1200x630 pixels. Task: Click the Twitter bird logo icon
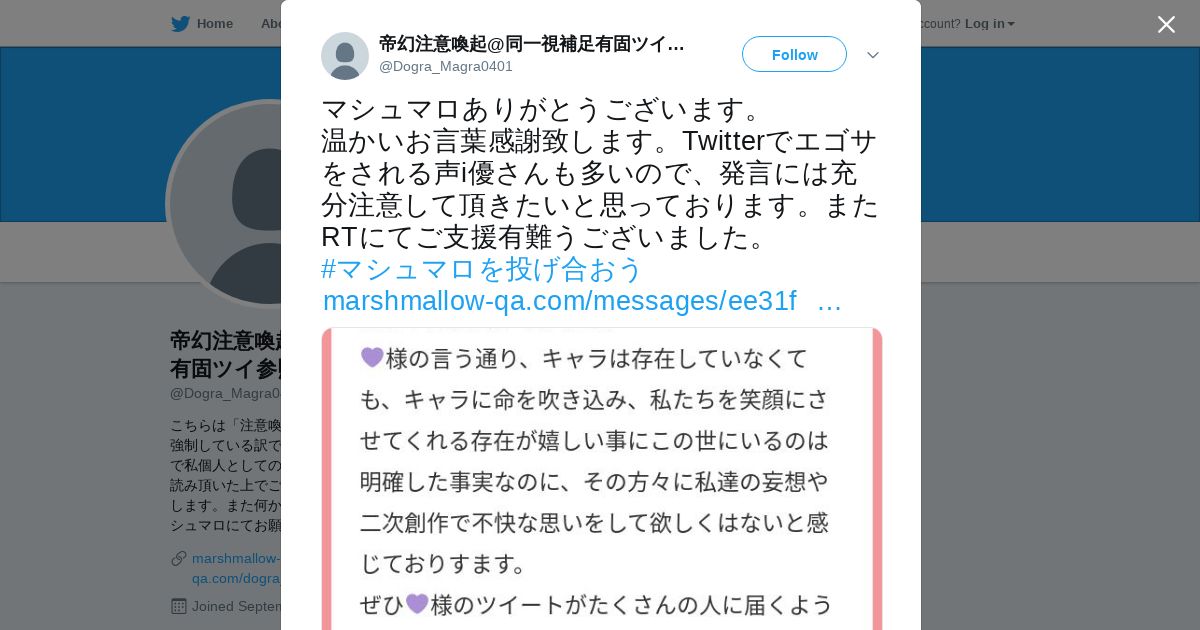[180, 24]
